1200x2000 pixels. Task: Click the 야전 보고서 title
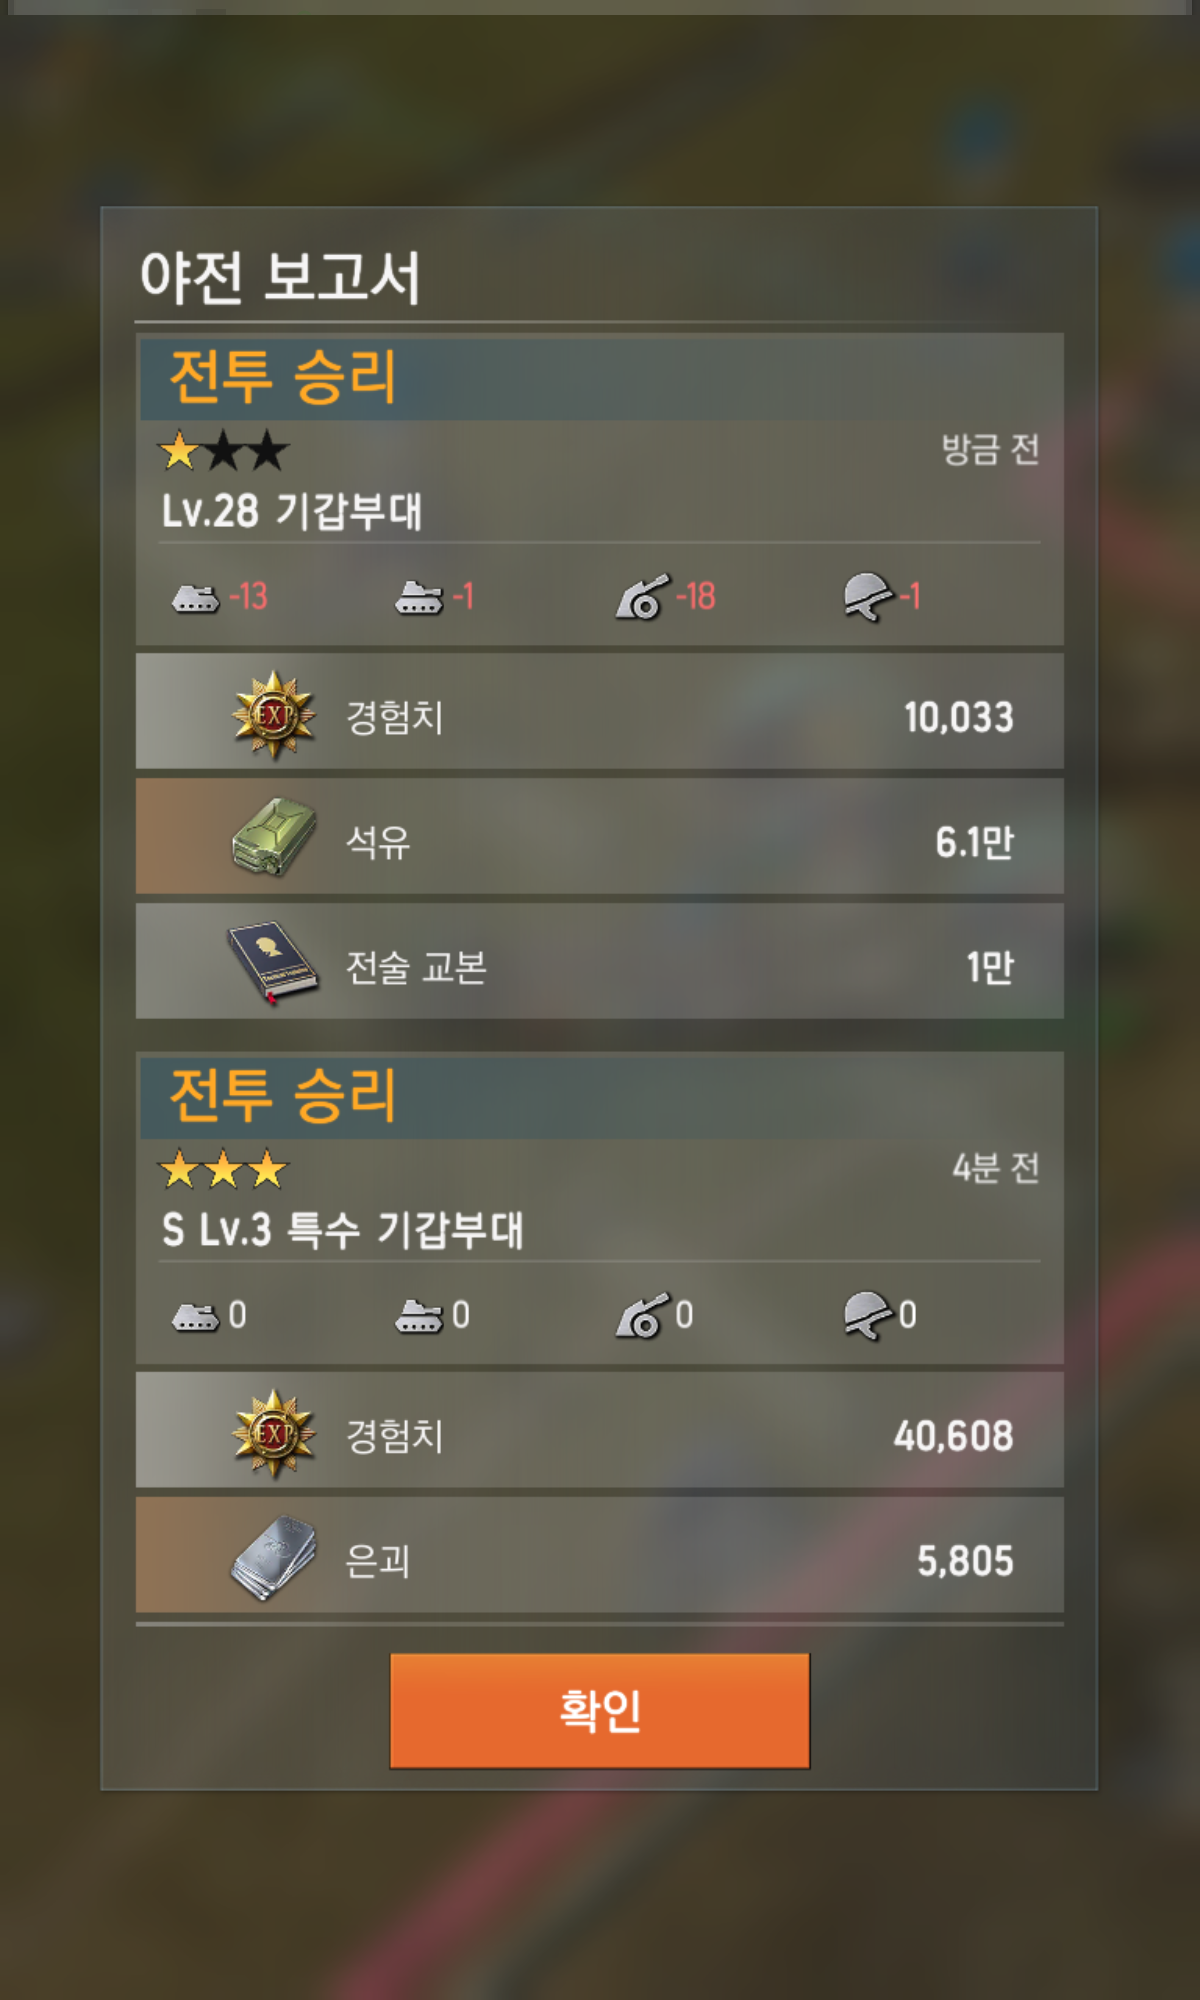(280, 277)
